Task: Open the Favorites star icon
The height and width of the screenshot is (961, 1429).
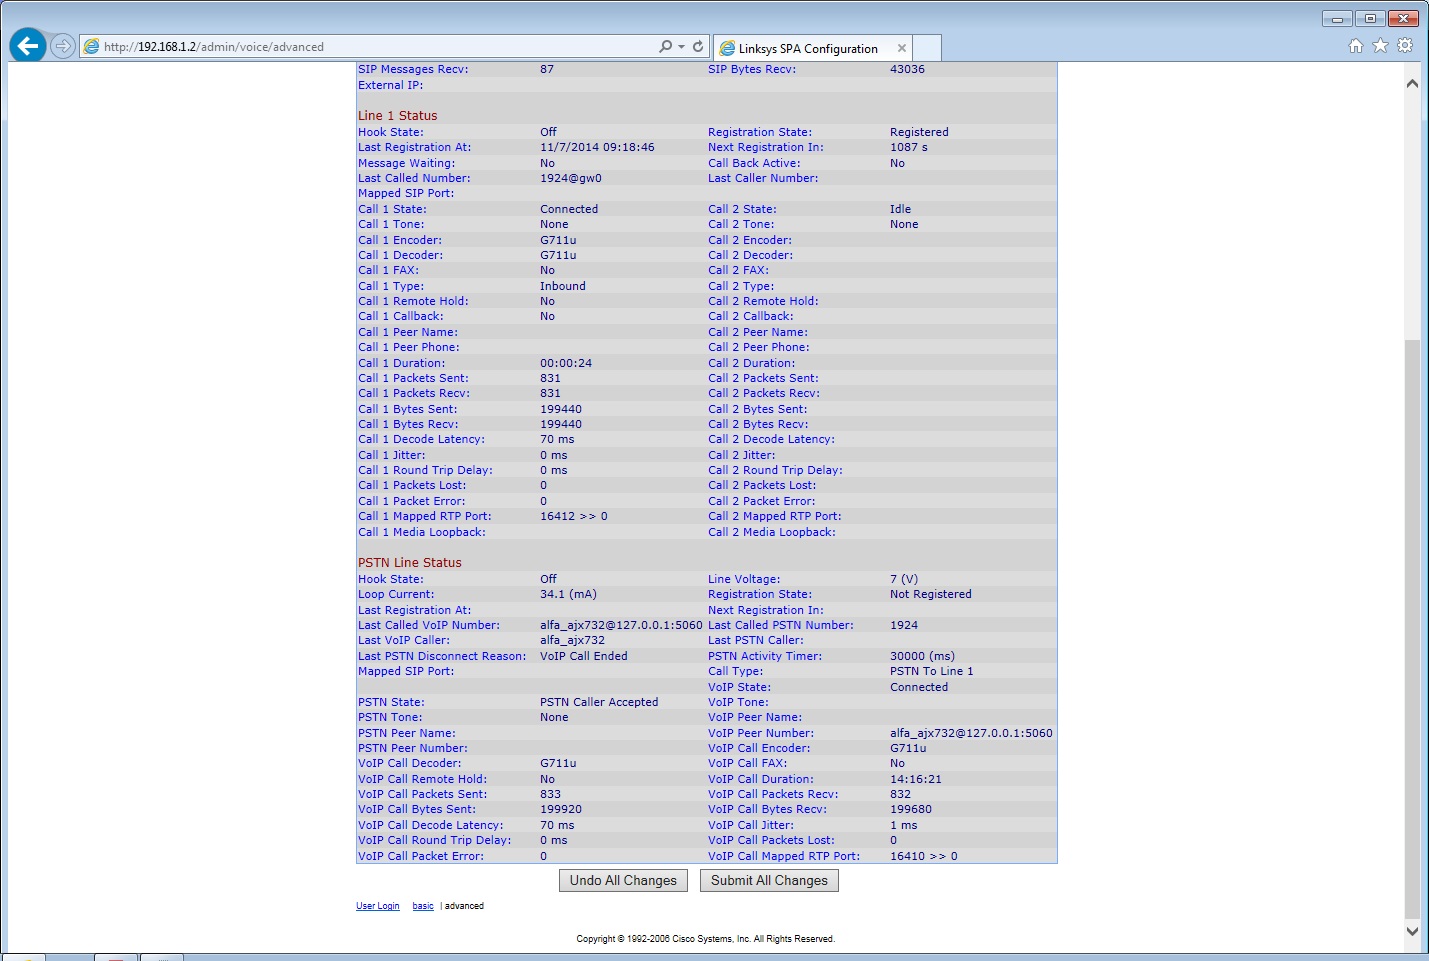Action: 1380,46
